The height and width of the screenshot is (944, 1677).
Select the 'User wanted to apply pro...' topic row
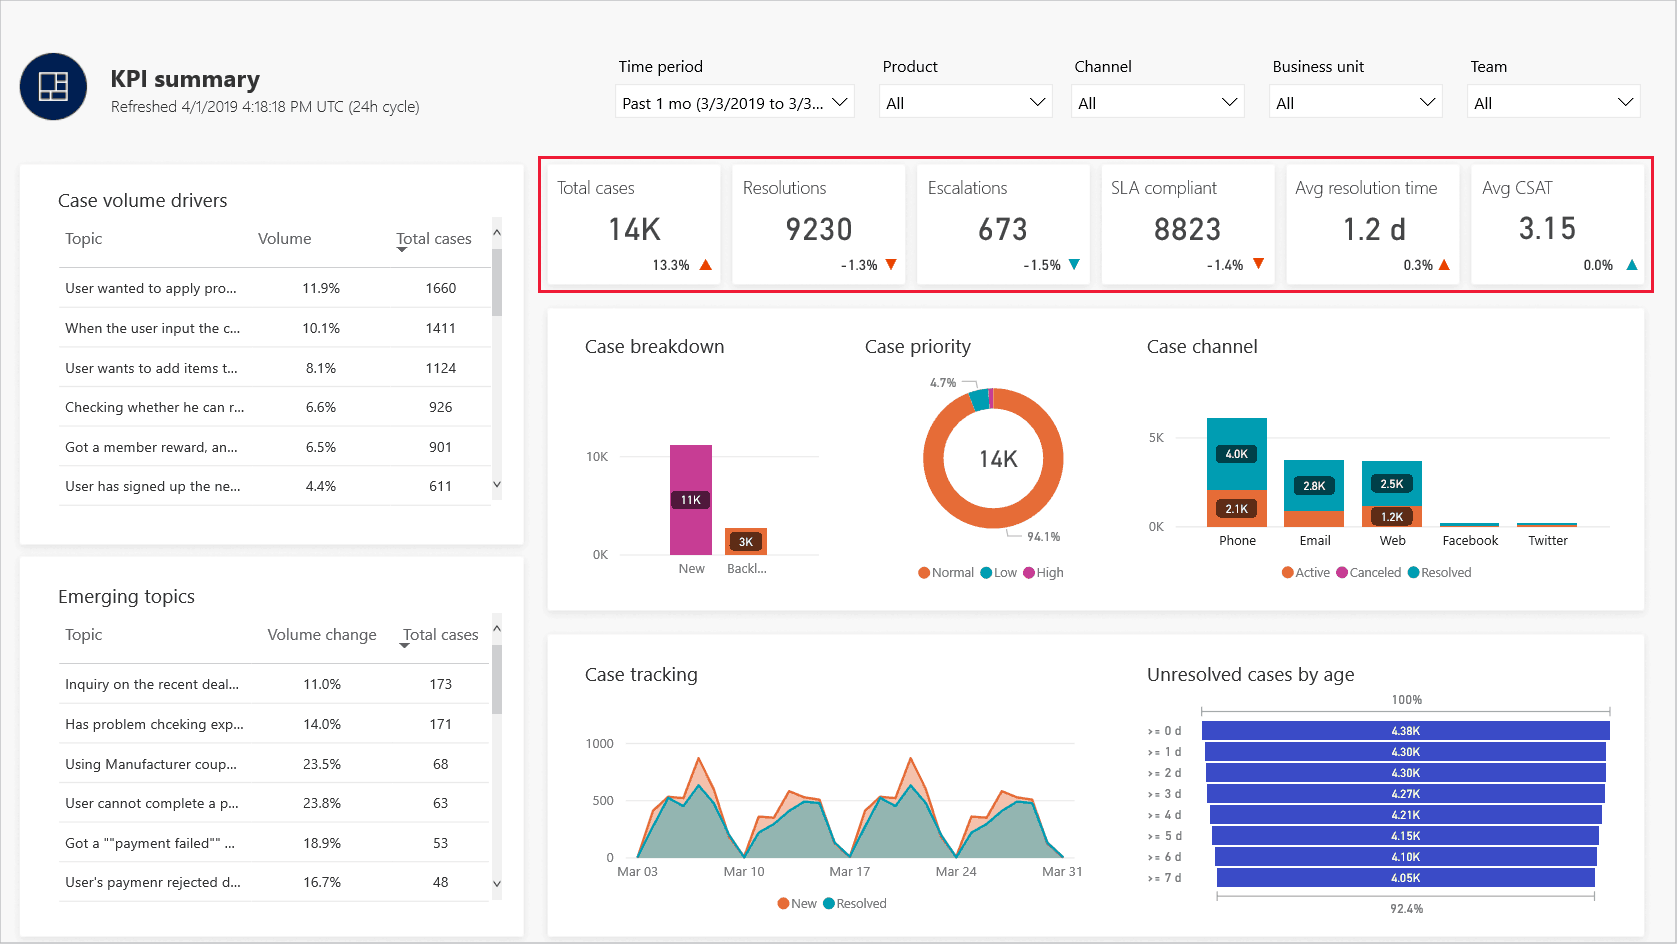pos(275,288)
